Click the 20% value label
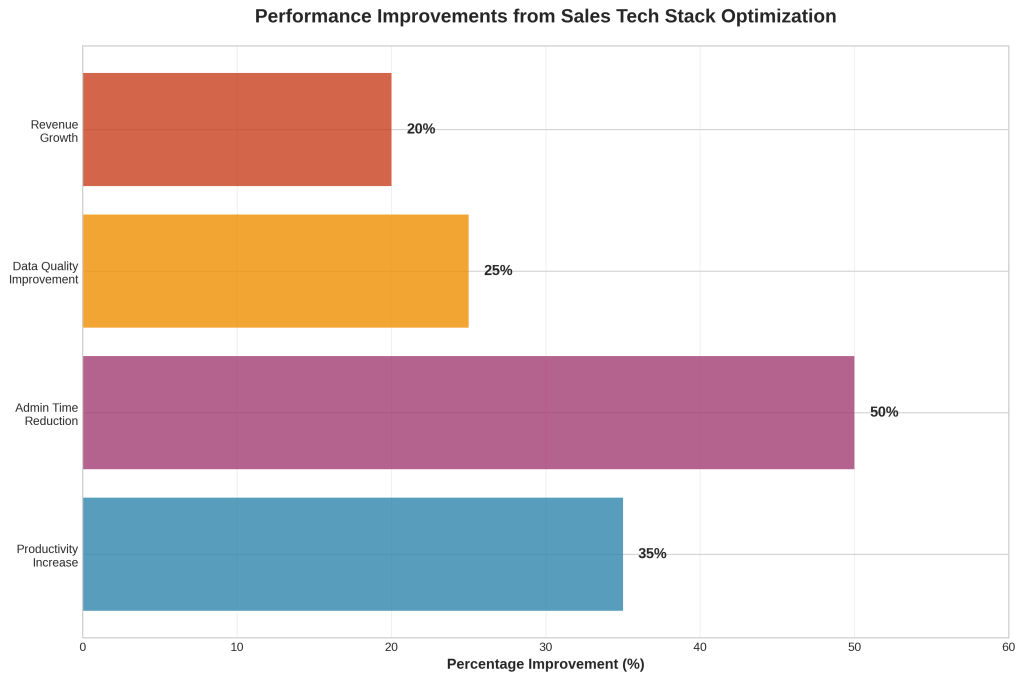This screenshot has height=680, width=1024. coord(421,129)
